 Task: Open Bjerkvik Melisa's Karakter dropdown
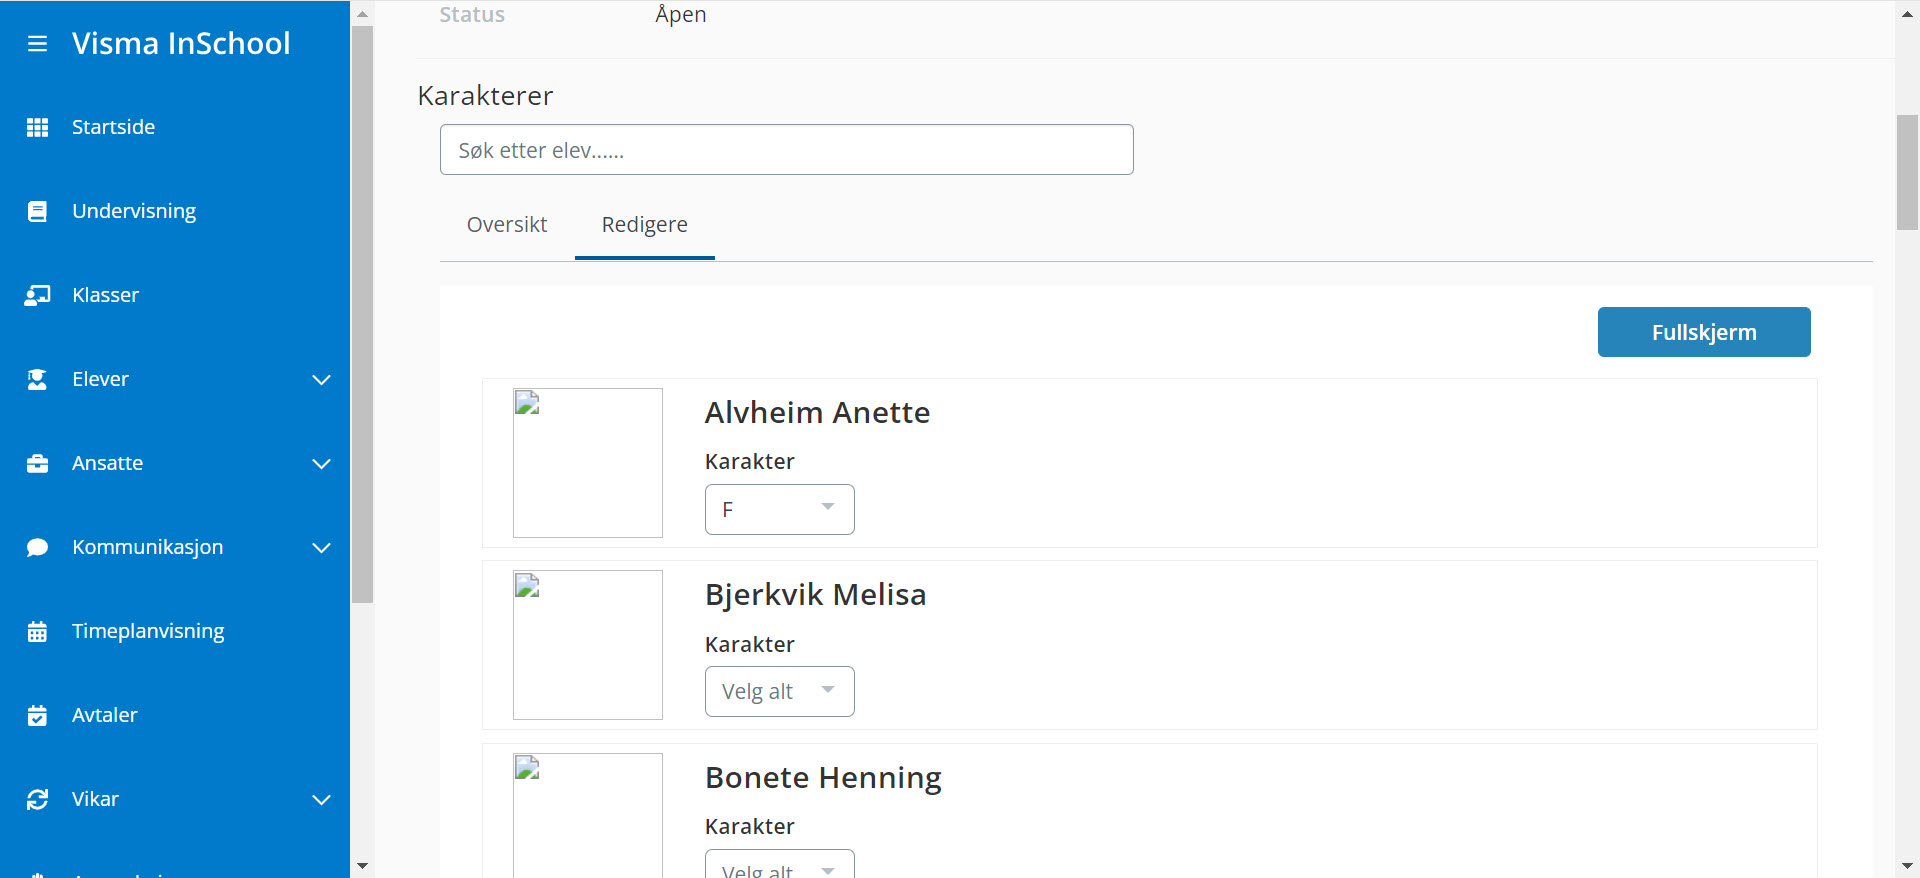point(779,691)
